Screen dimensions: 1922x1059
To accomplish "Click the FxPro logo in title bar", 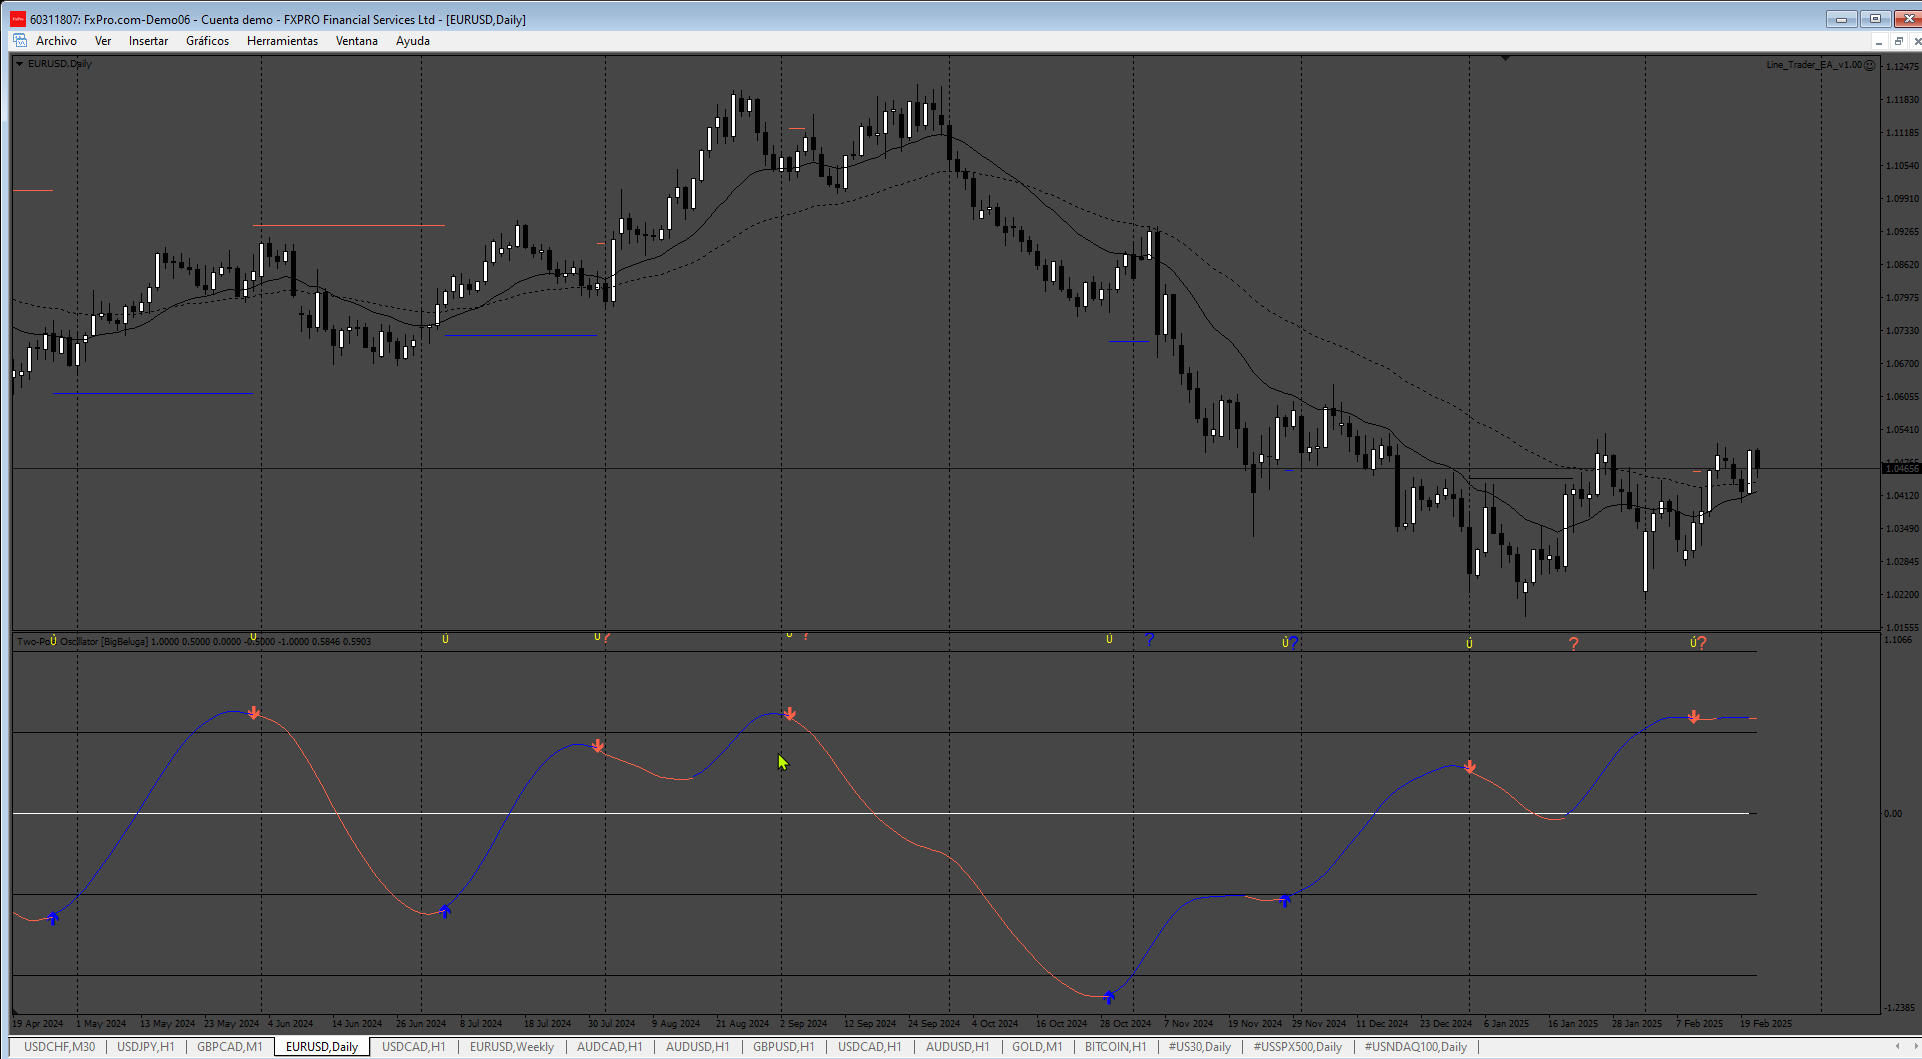I will [x=18, y=19].
